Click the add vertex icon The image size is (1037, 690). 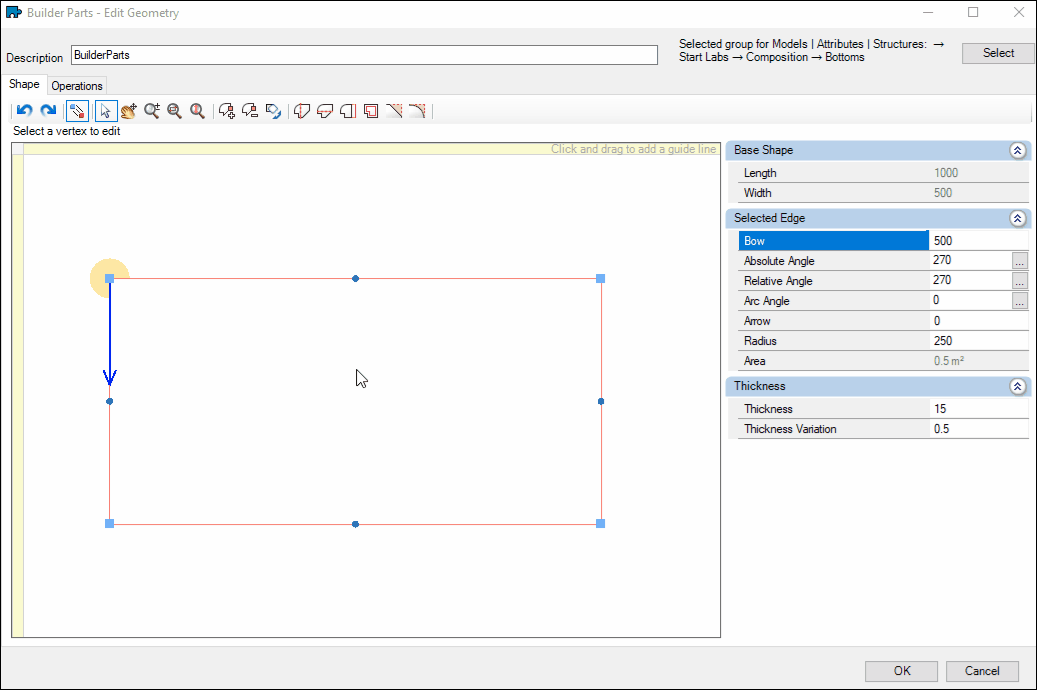point(227,110)
